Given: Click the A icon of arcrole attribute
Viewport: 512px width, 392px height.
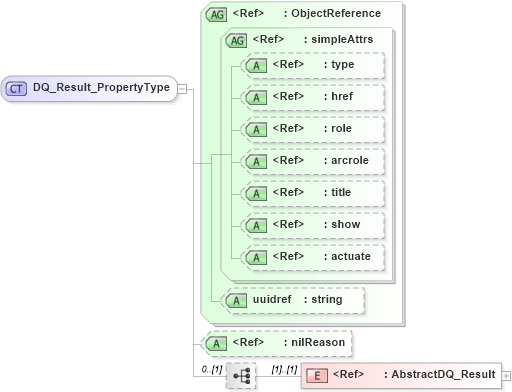Looking at the screenshot, I should click(256, 162).
